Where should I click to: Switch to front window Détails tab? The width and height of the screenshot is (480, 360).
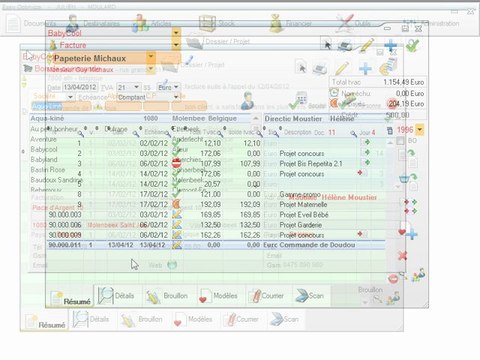click(x=117, y=295)
